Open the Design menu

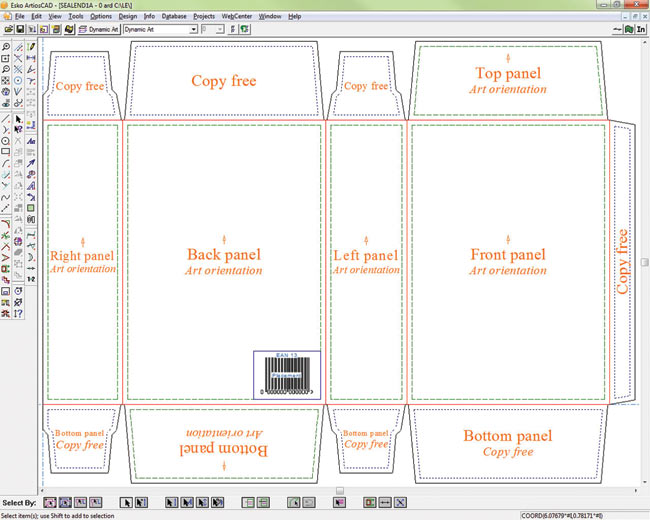point(127,17)
